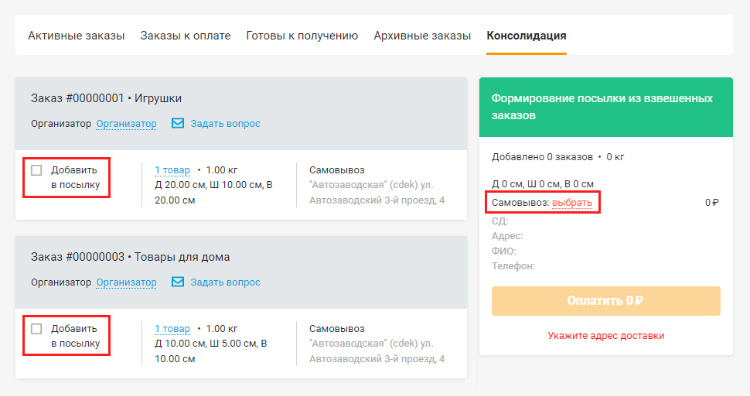750x396 pixels.
Task: Open Организатор link in order #00000003
Action: (x=126, y=283)
